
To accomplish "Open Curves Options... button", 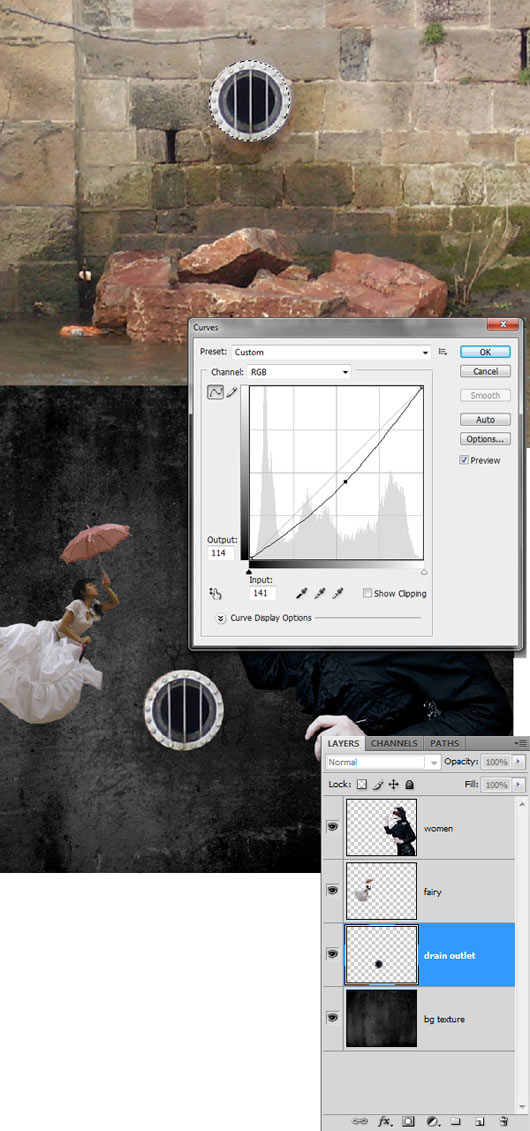I will coord(485,439).
